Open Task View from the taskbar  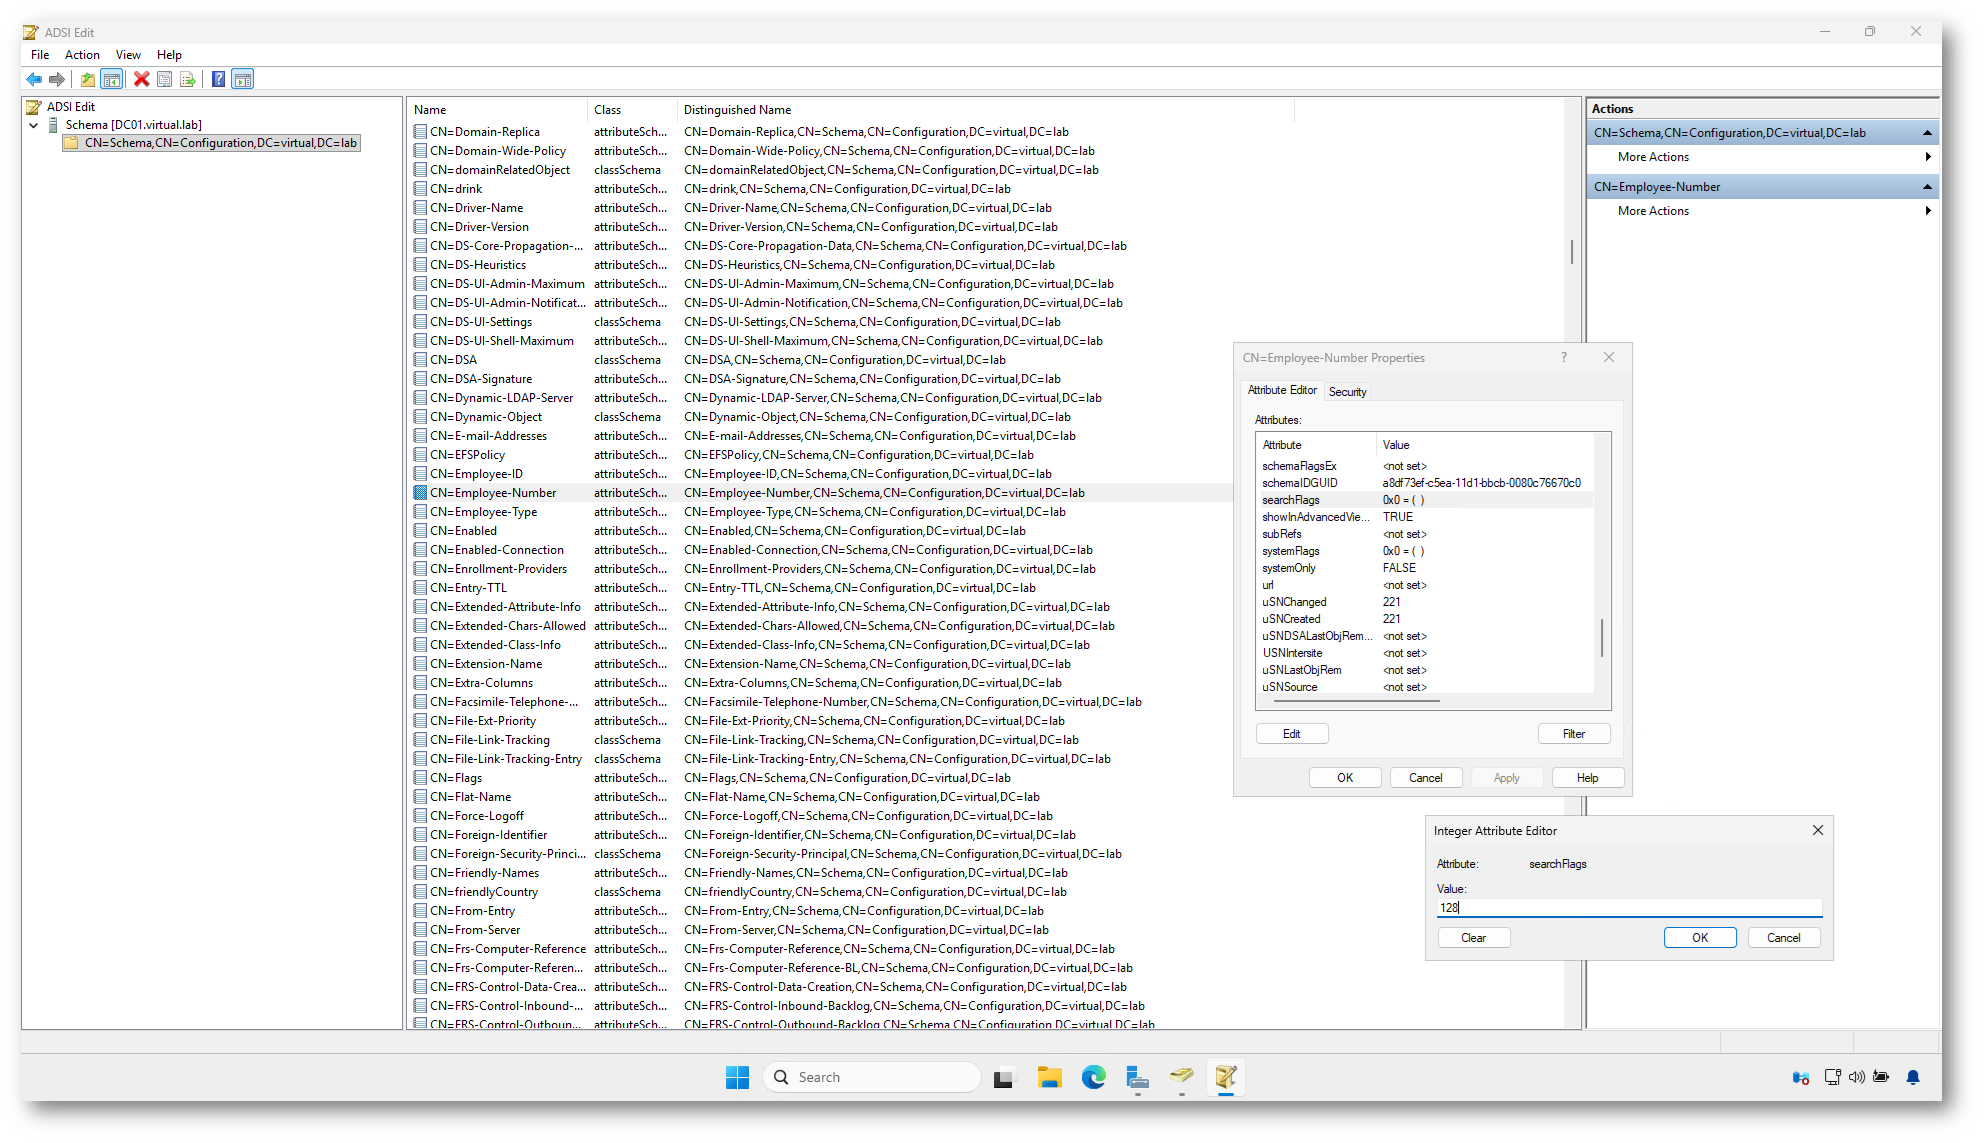[x=1003, y=1077]
